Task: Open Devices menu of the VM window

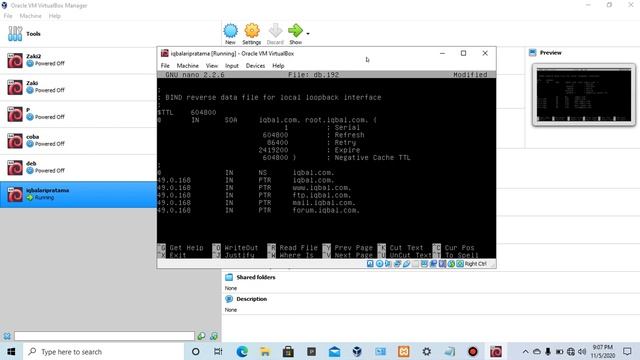Action: pos(255,66)
